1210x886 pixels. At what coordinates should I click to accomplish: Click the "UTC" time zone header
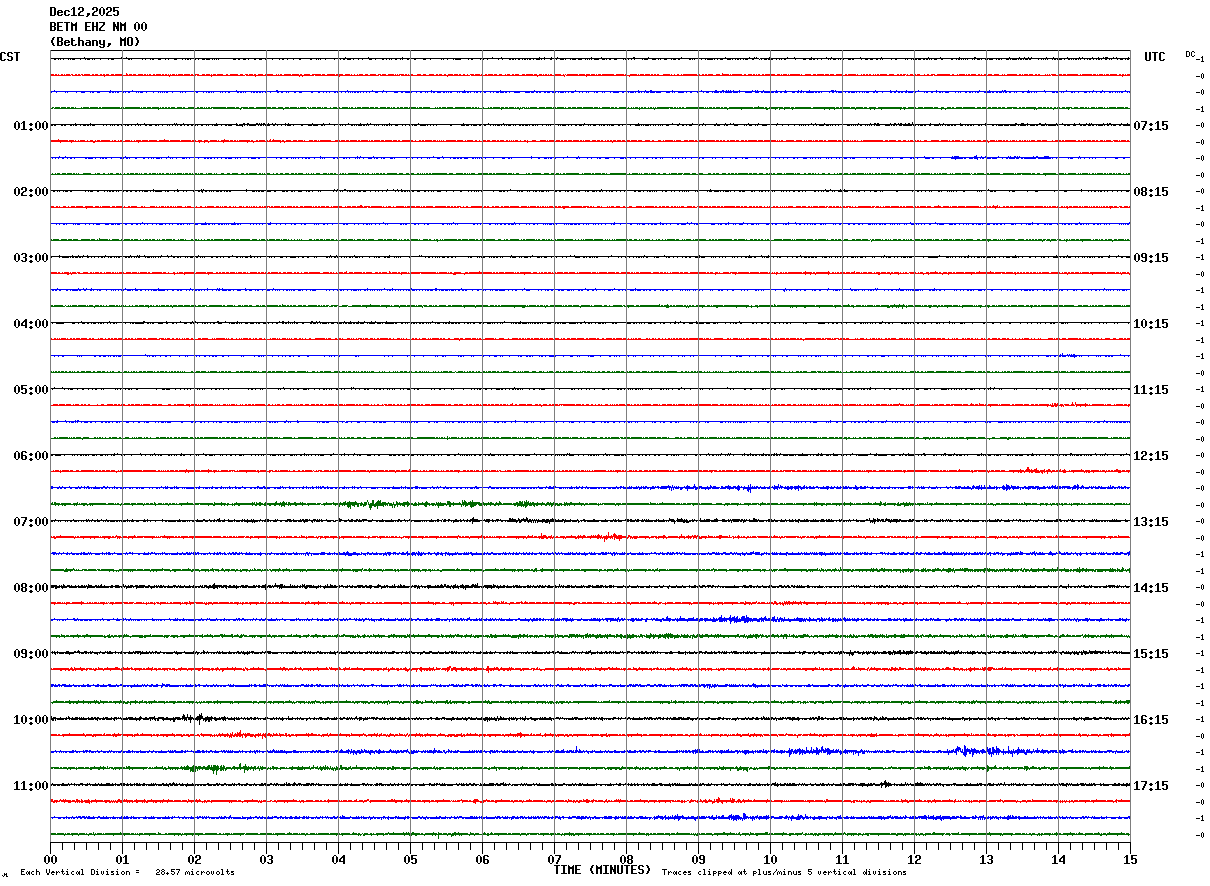(1155, 57)
